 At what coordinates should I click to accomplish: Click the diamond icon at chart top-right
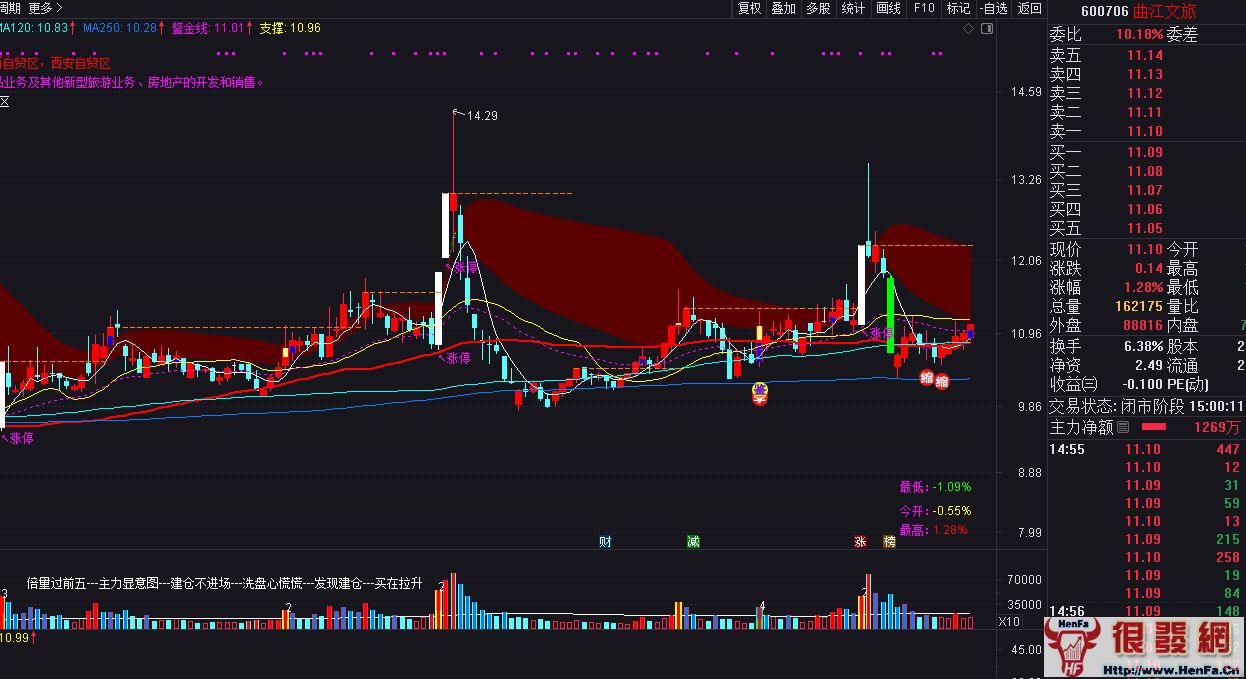coord(968,29)
